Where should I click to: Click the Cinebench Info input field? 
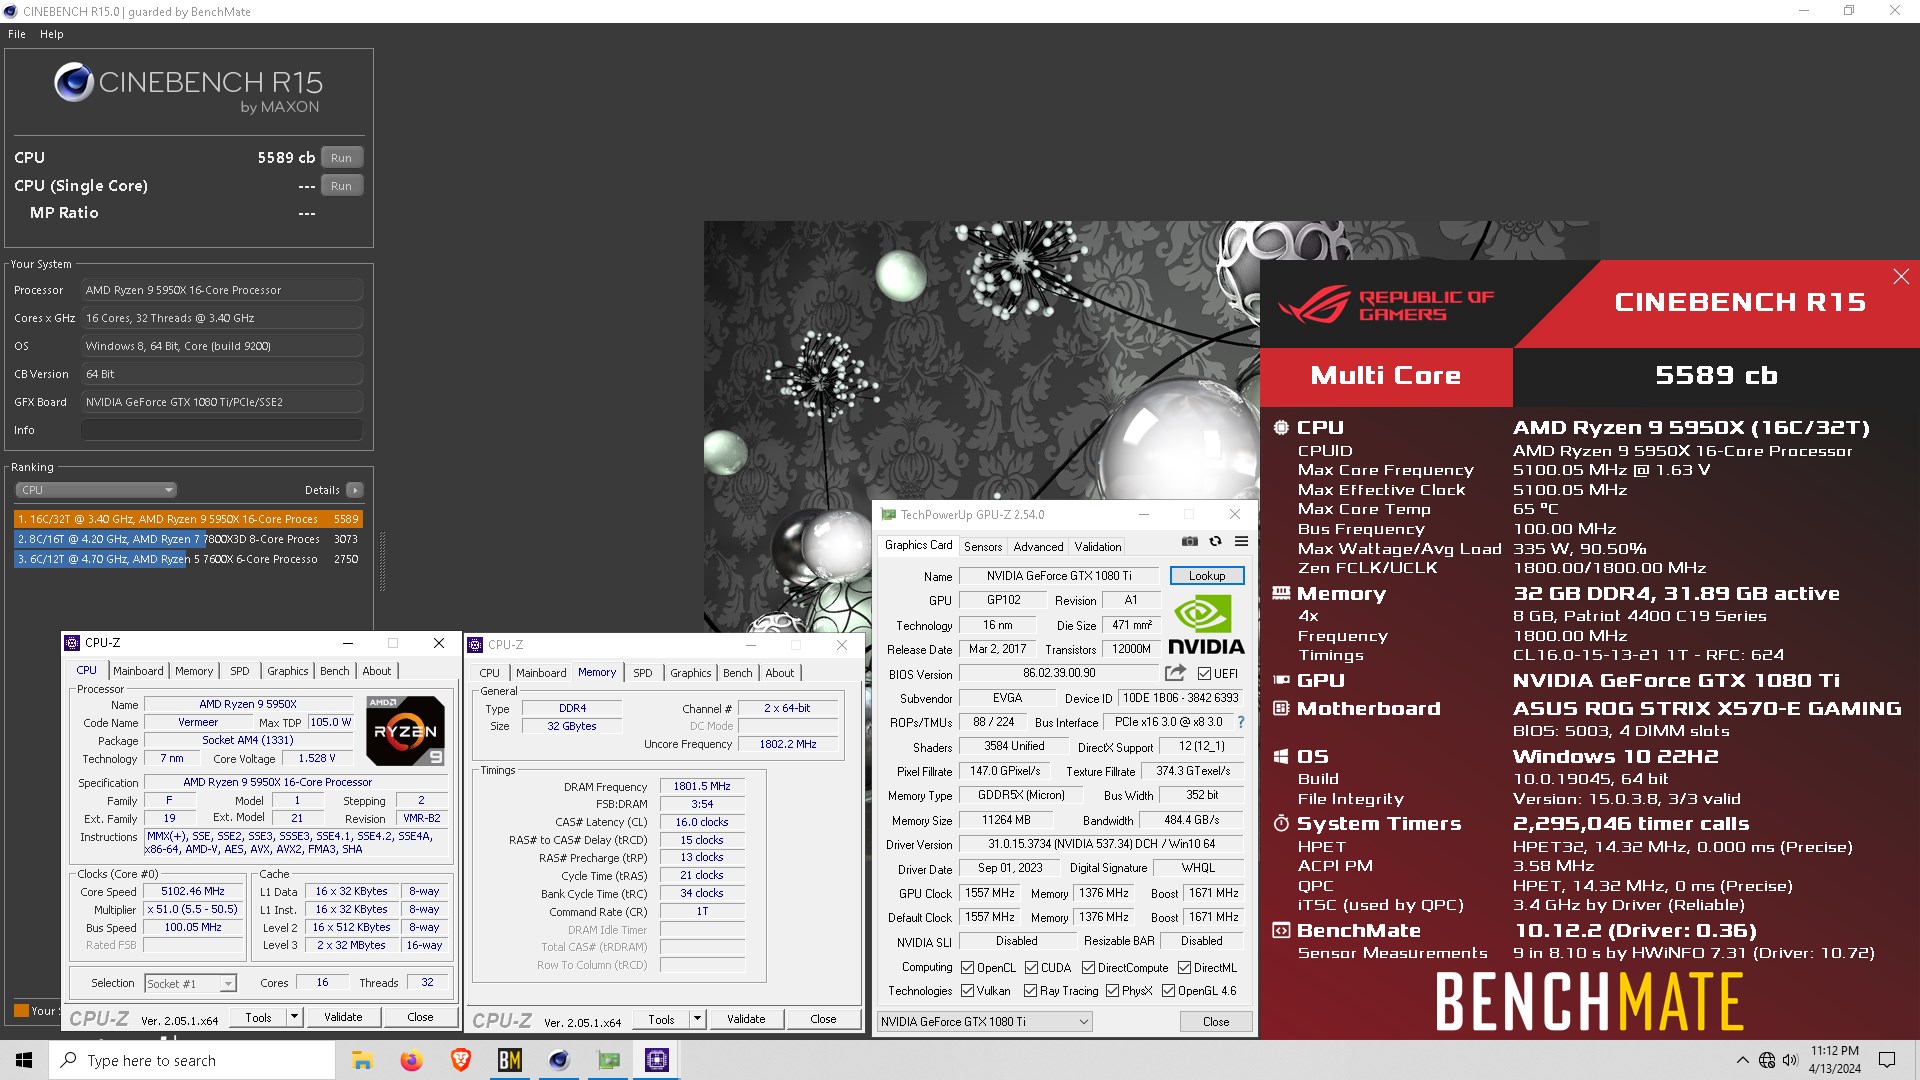click(222, 430)
